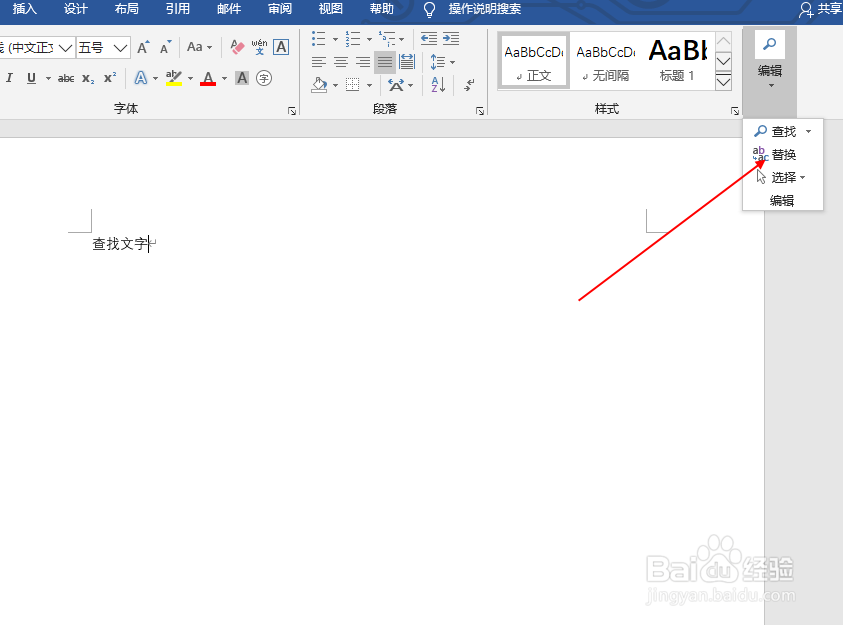Apply paragraph shading paint bucket
Image resolution: width=843 pixels, height=625 pixels.
pos(319,85)
